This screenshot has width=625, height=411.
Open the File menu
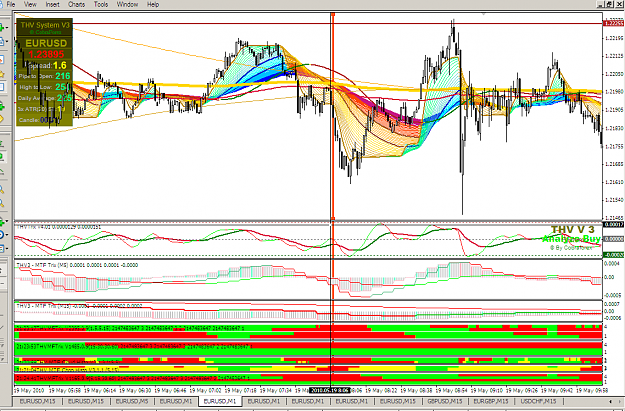(x=11, y=4)
